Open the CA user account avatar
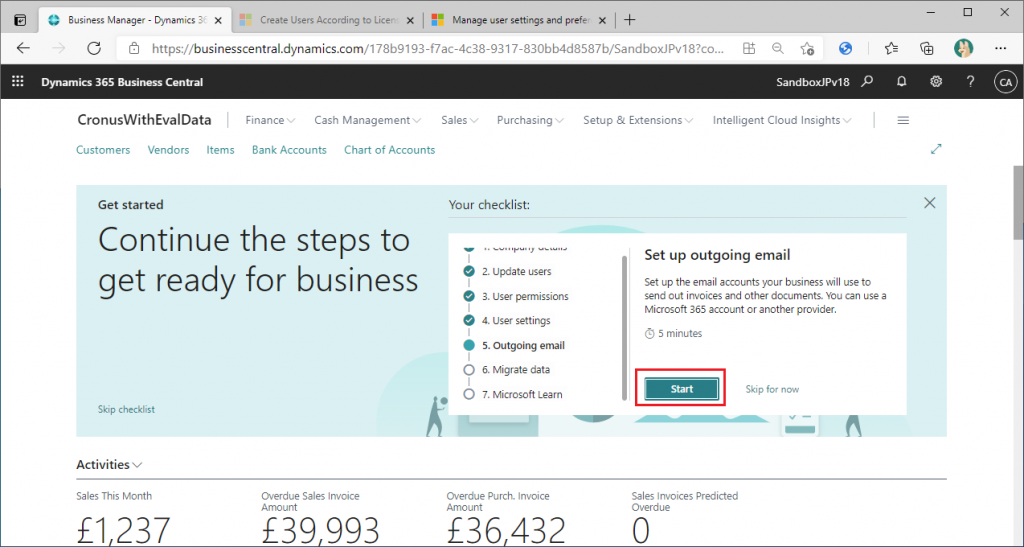This screenshot has width=1024, height=547. point(1005,82)
